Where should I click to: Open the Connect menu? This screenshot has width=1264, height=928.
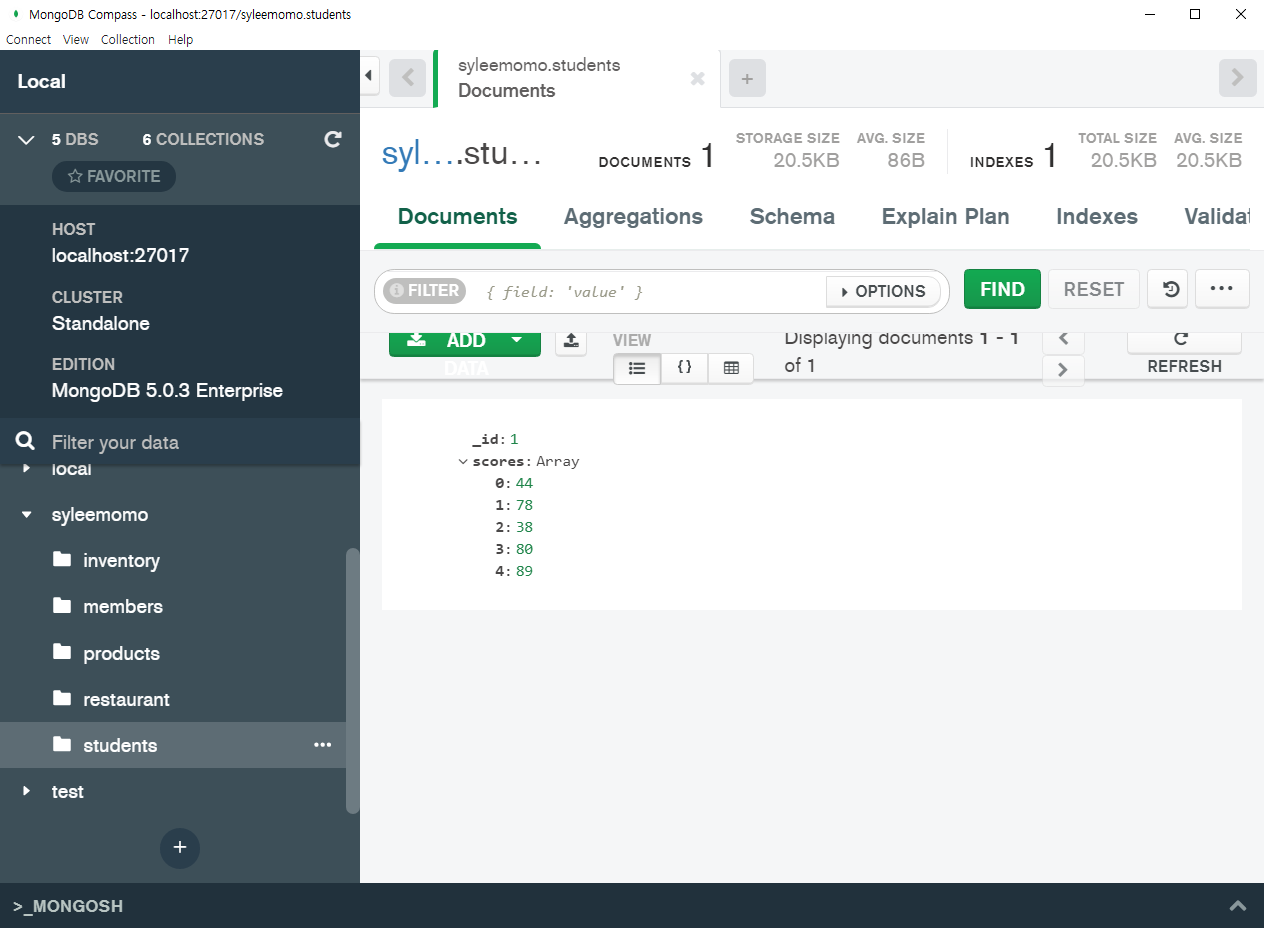pyautogui.click(x=28, y=40)
